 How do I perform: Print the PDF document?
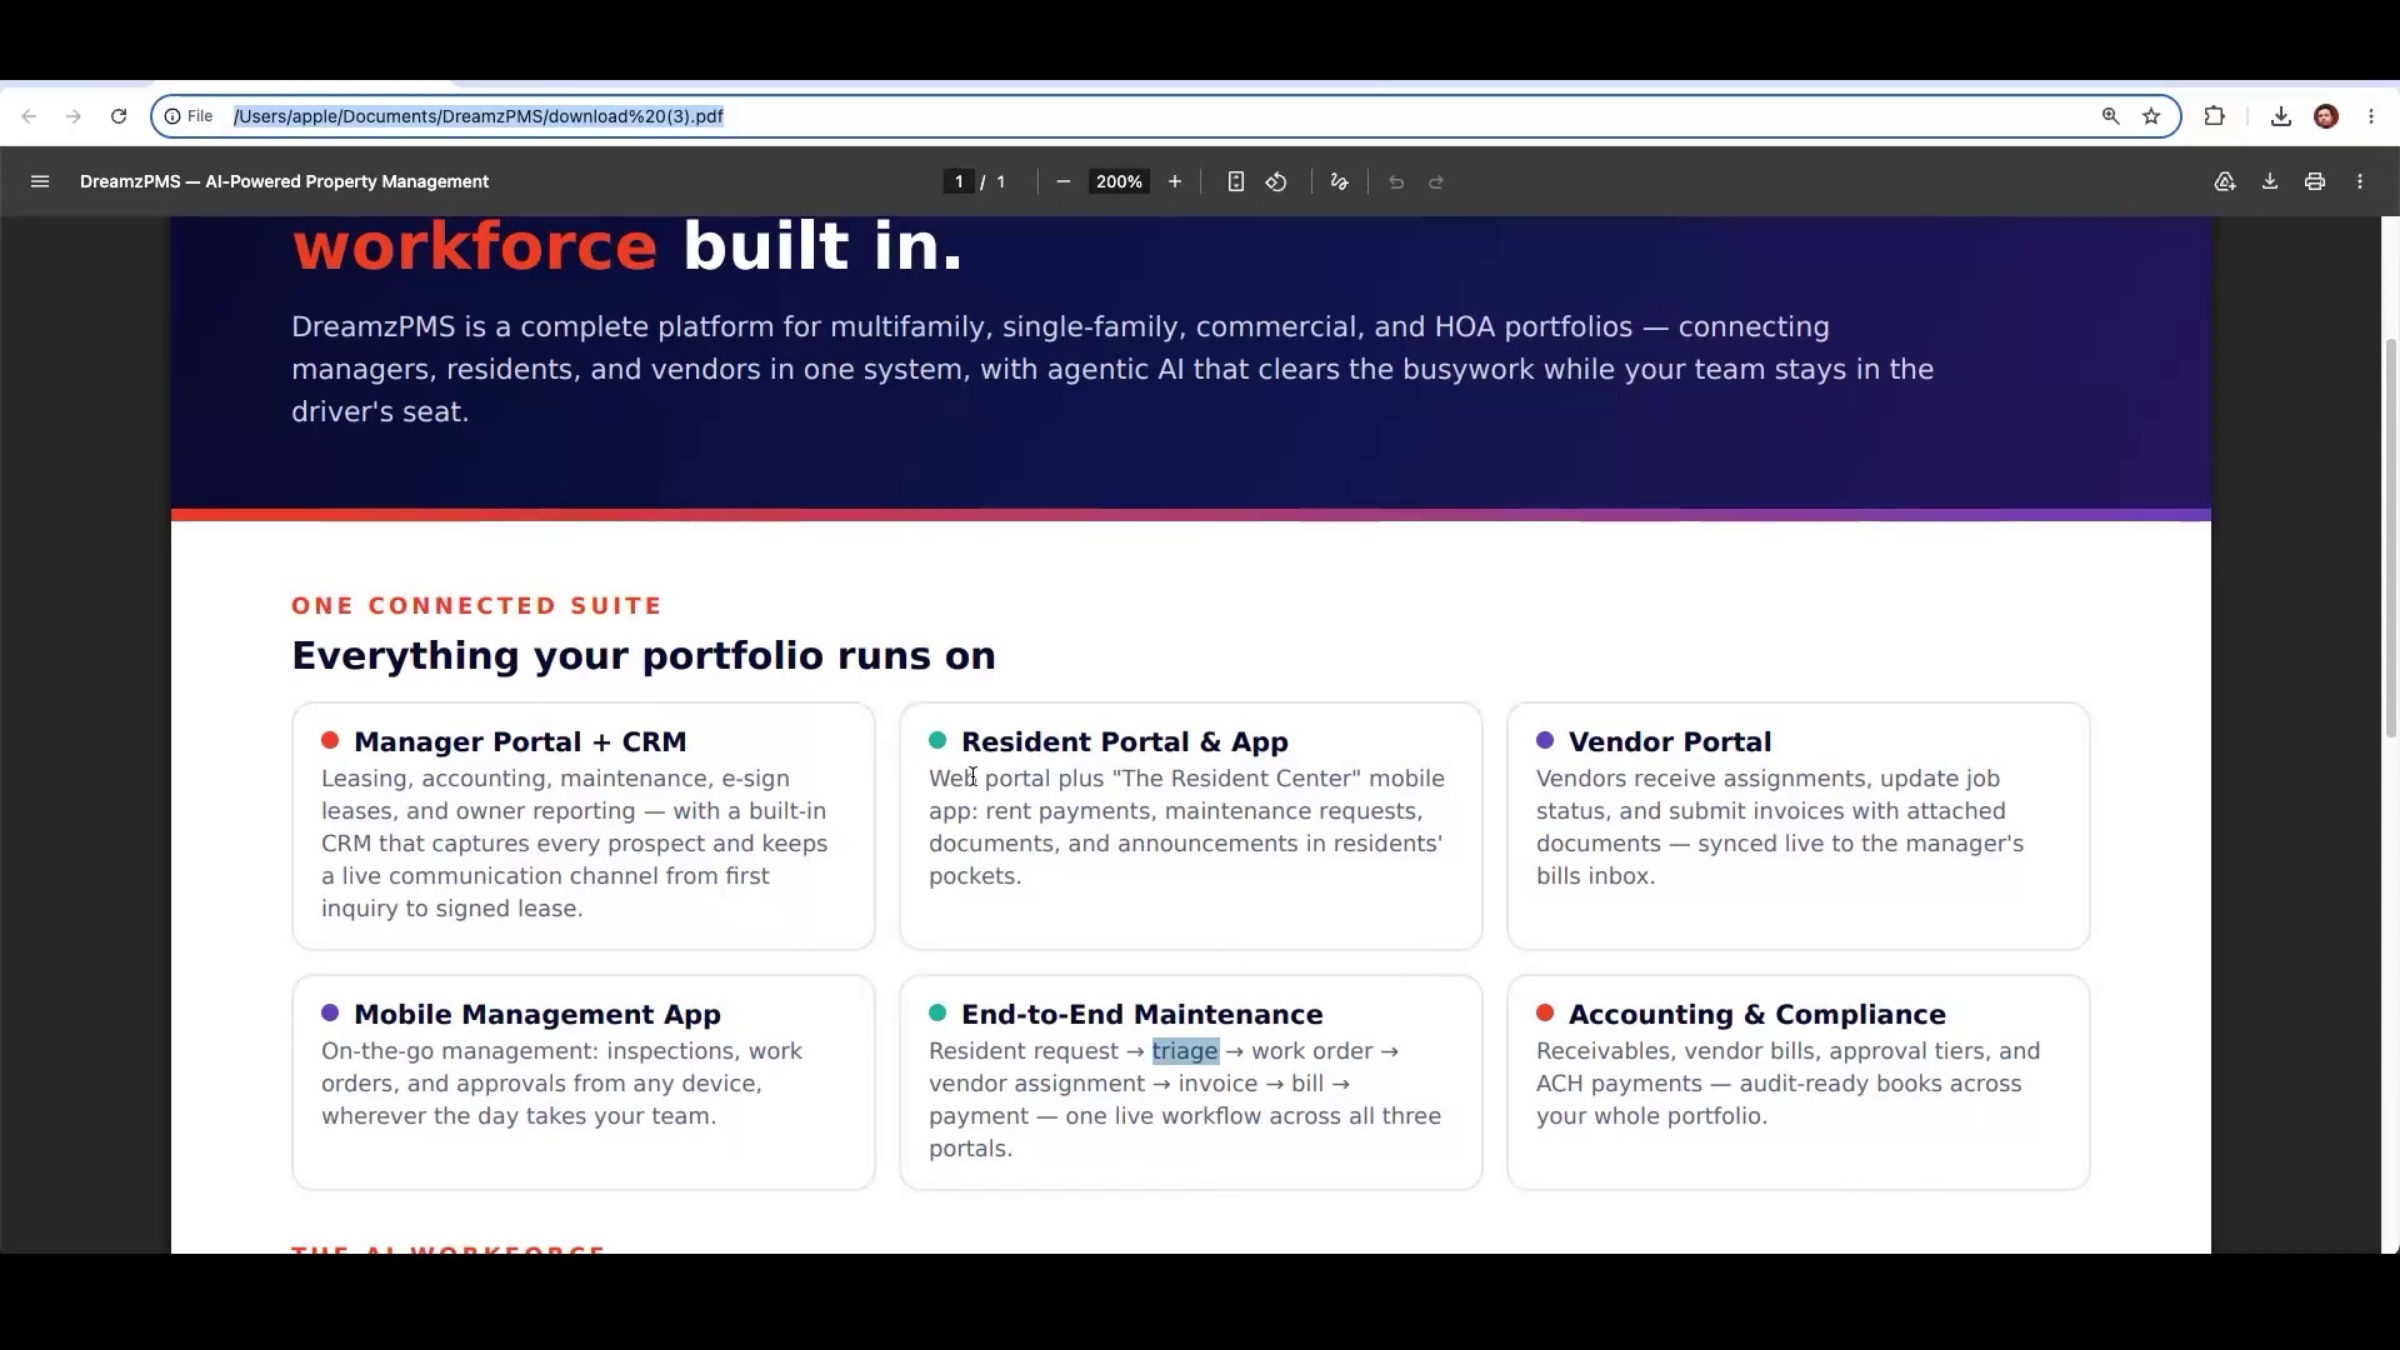click(2315, 181)
